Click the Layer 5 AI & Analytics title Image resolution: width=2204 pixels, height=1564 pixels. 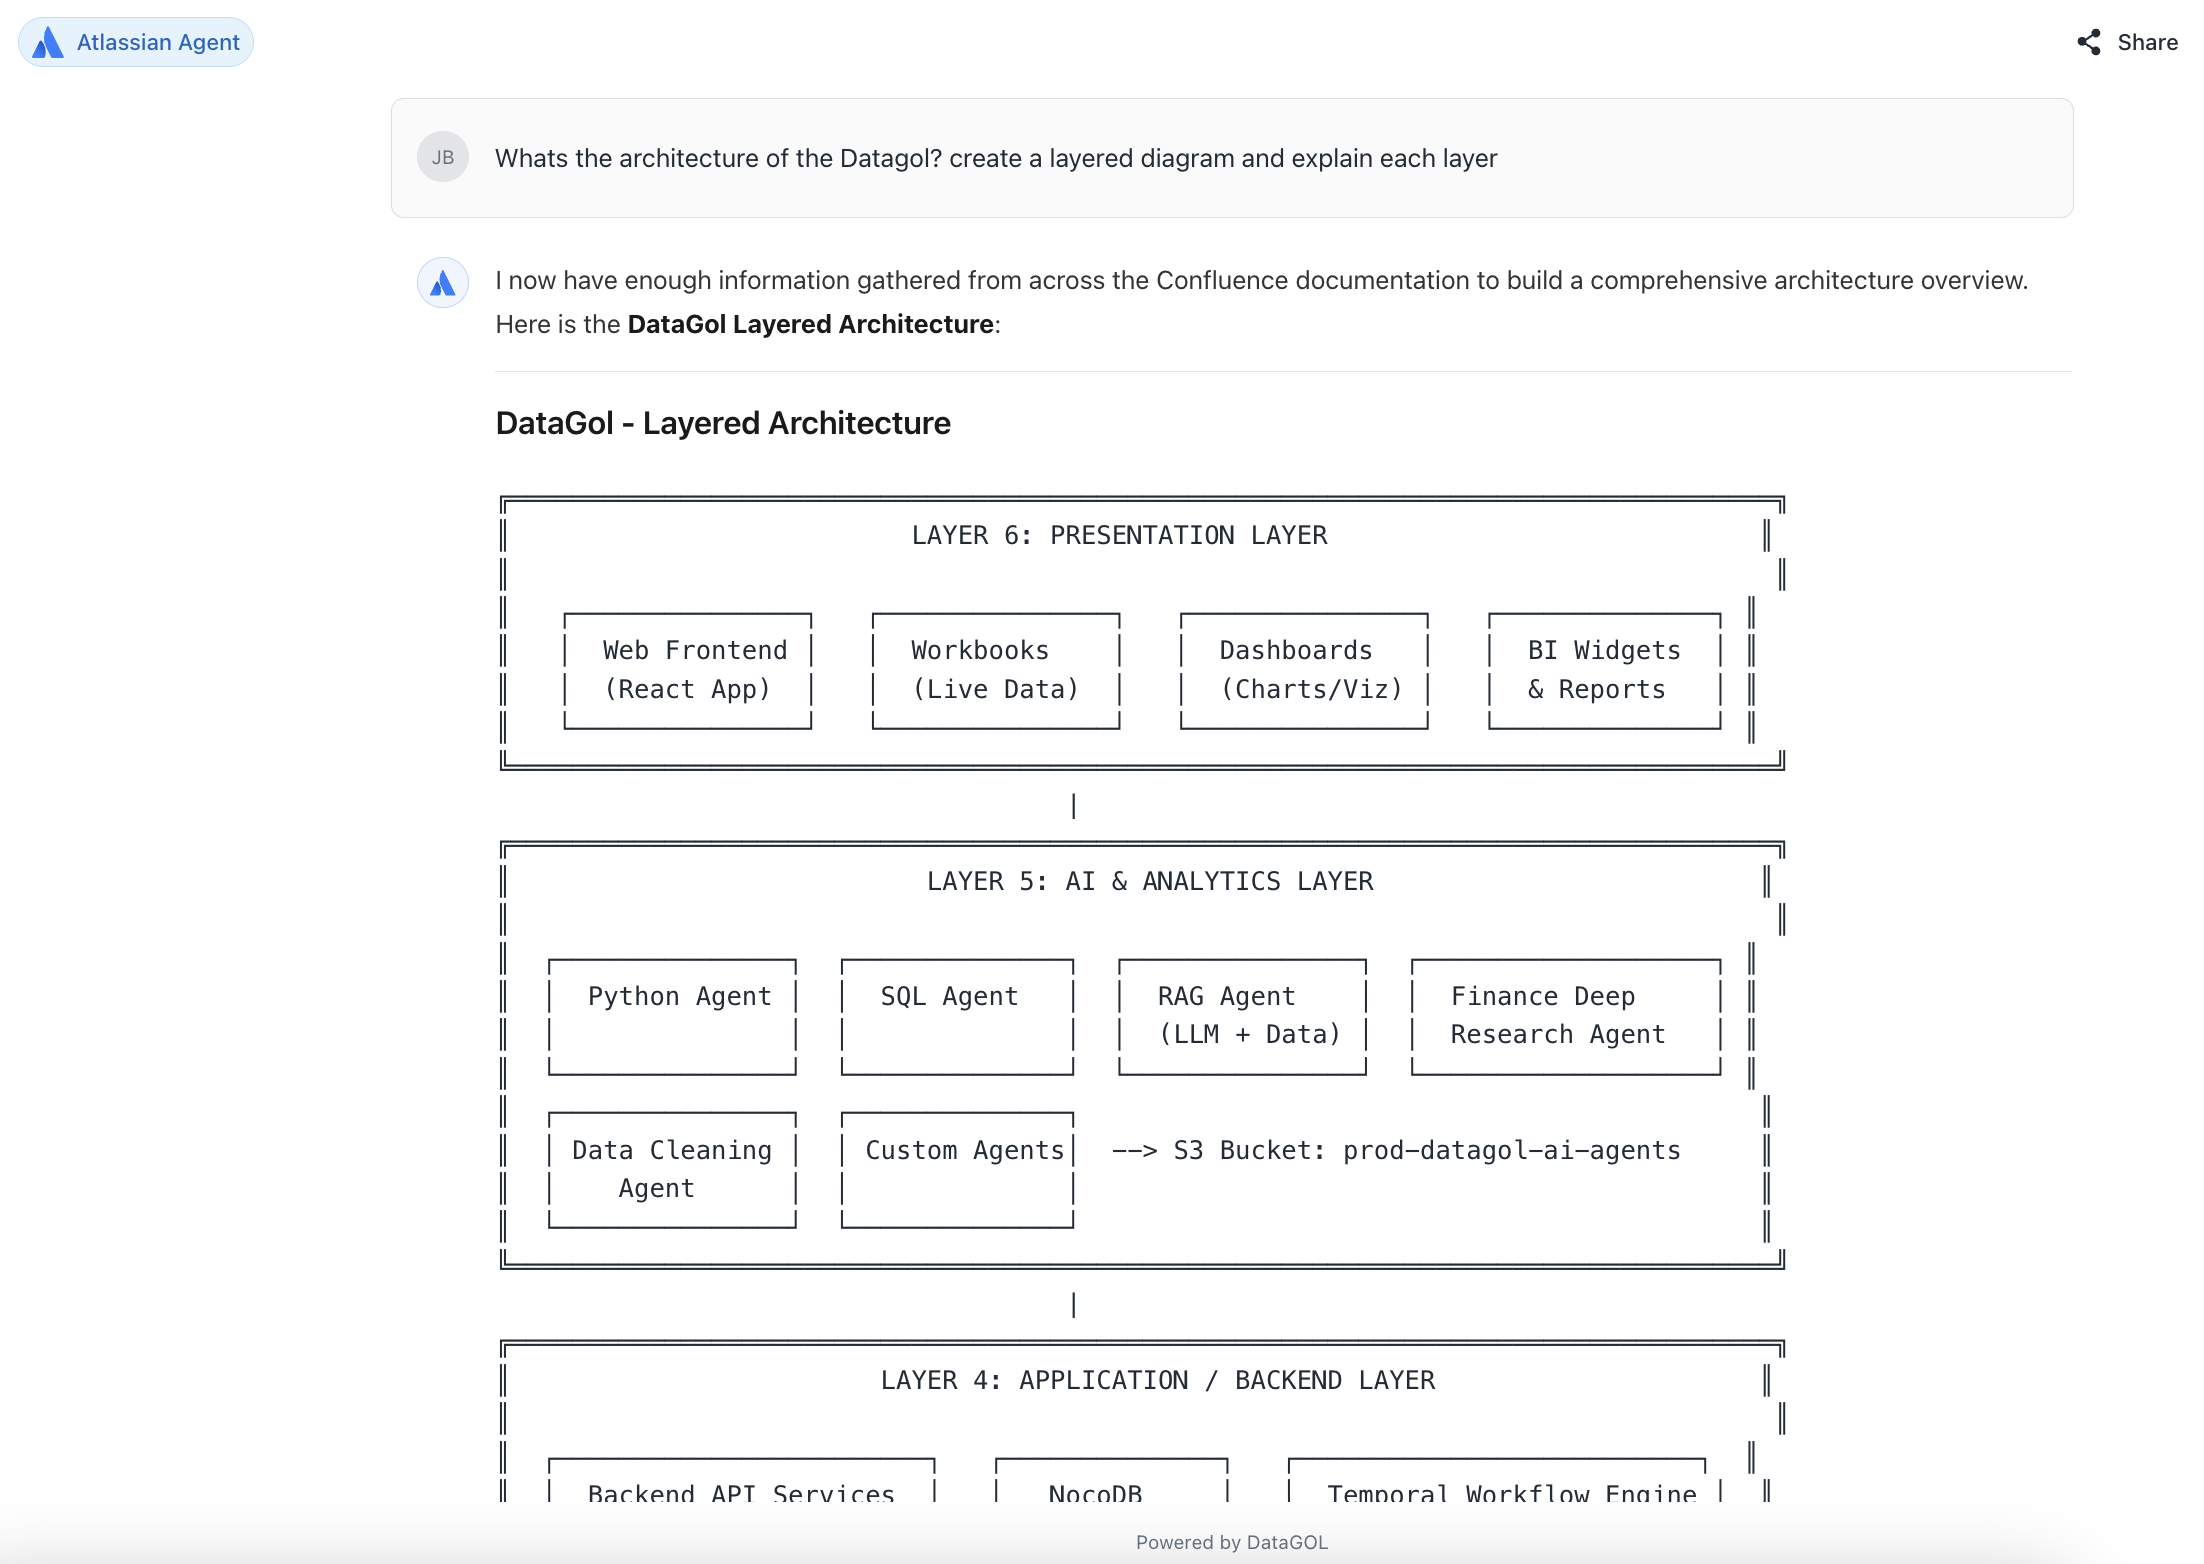pos(1149,881)
